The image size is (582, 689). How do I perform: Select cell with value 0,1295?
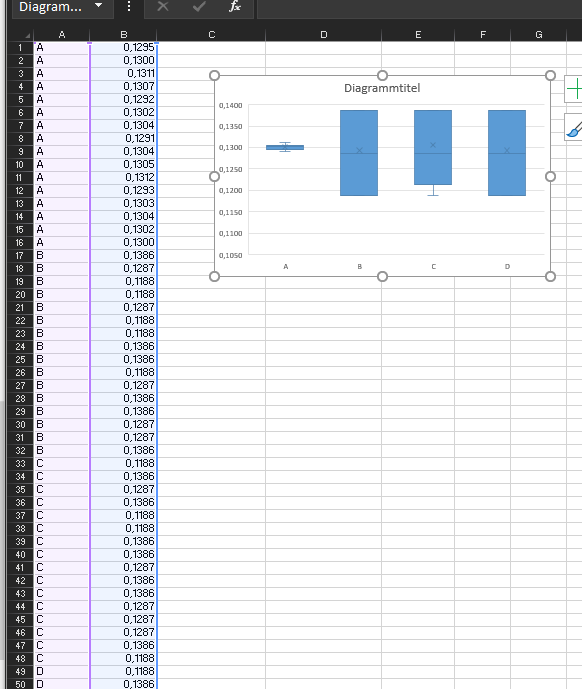[x=124, y=47]
